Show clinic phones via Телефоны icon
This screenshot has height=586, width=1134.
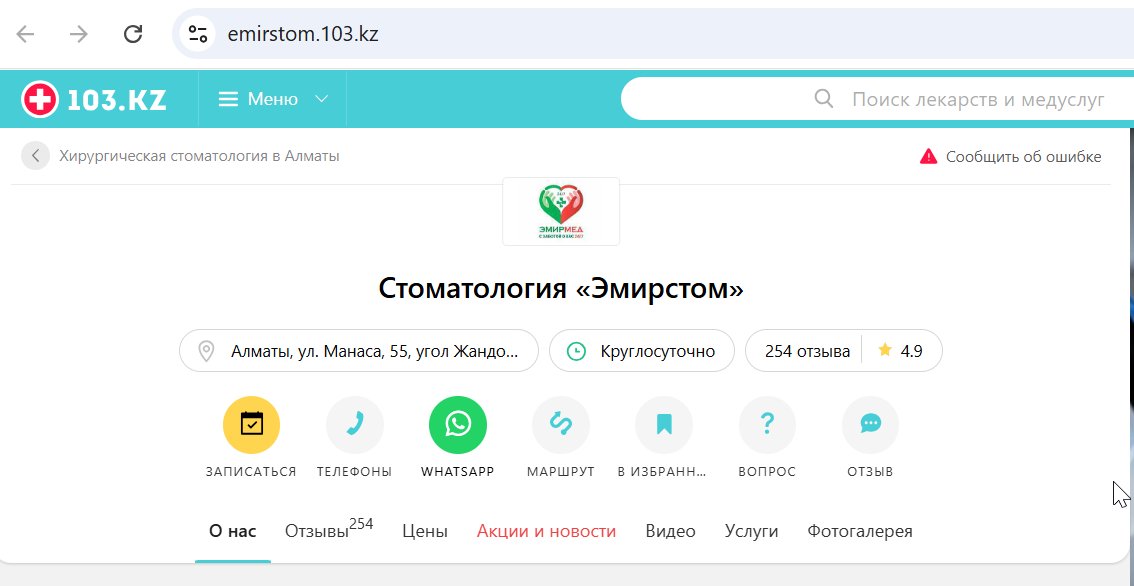coord(354,425)
